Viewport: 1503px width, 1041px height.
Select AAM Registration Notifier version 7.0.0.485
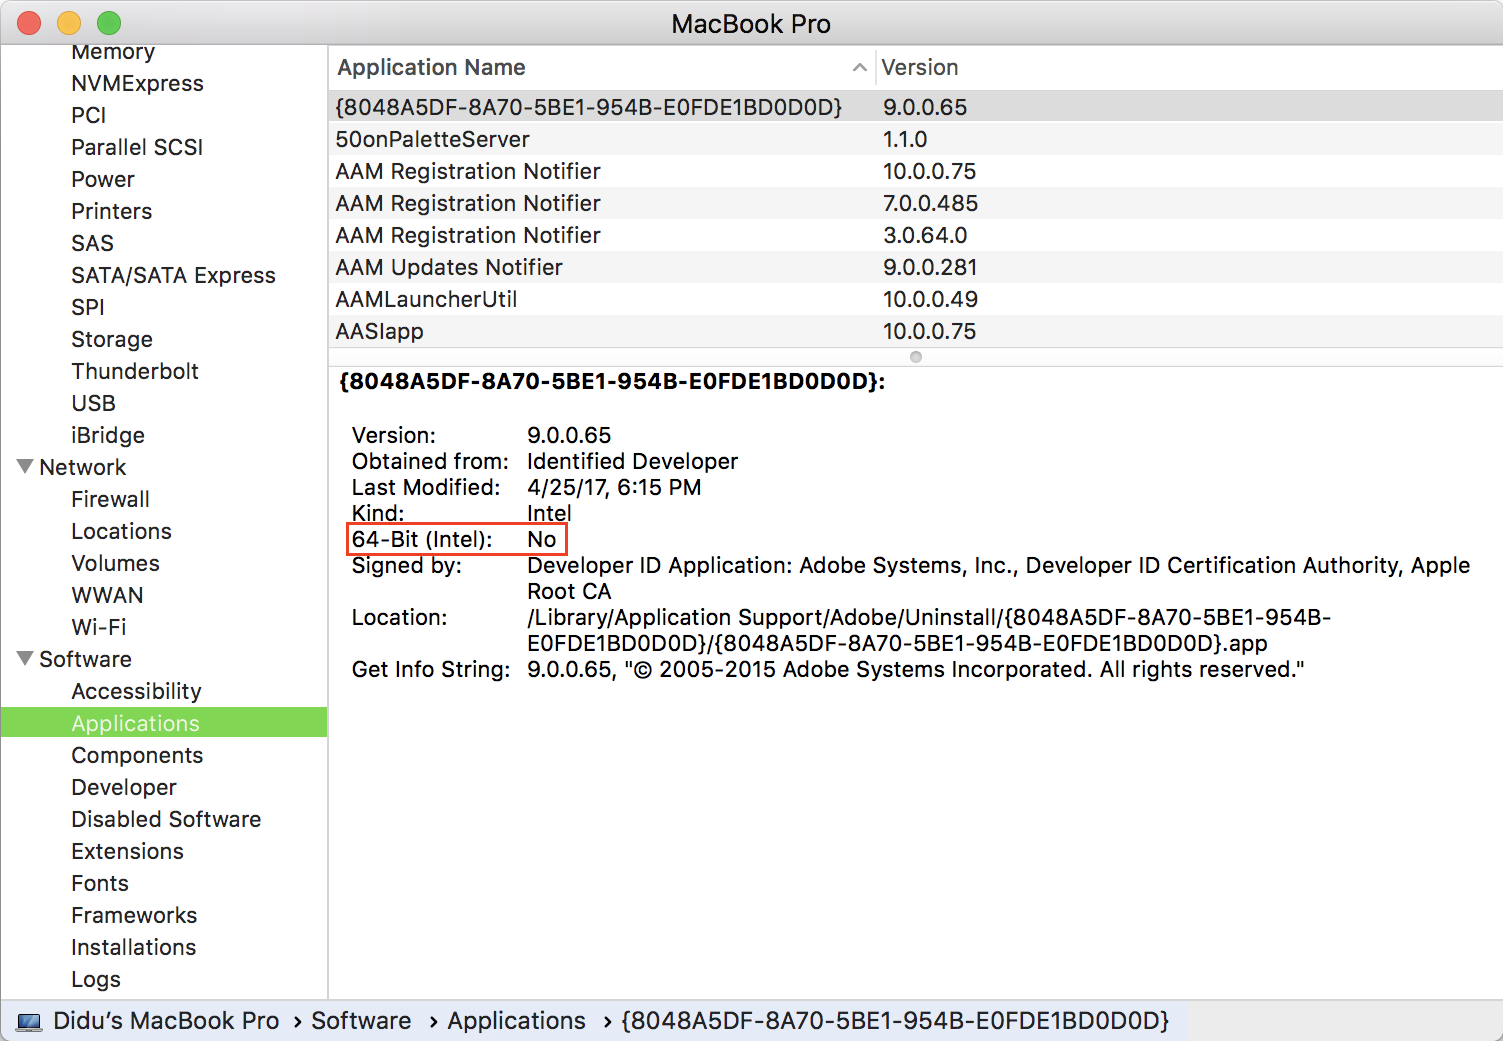915,203
